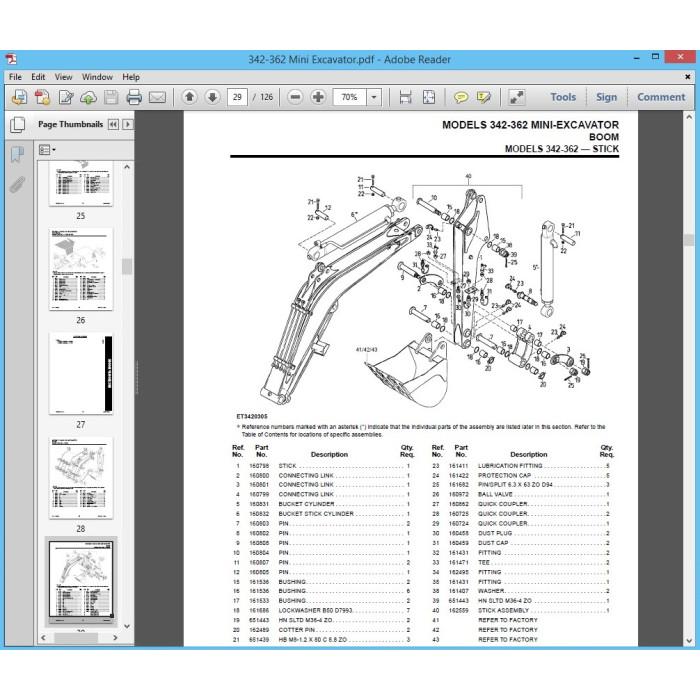Collapse the thumbnails pane with double-arrow button
Image resolution: width=700 pixels, height=700 pixels.
113,125
